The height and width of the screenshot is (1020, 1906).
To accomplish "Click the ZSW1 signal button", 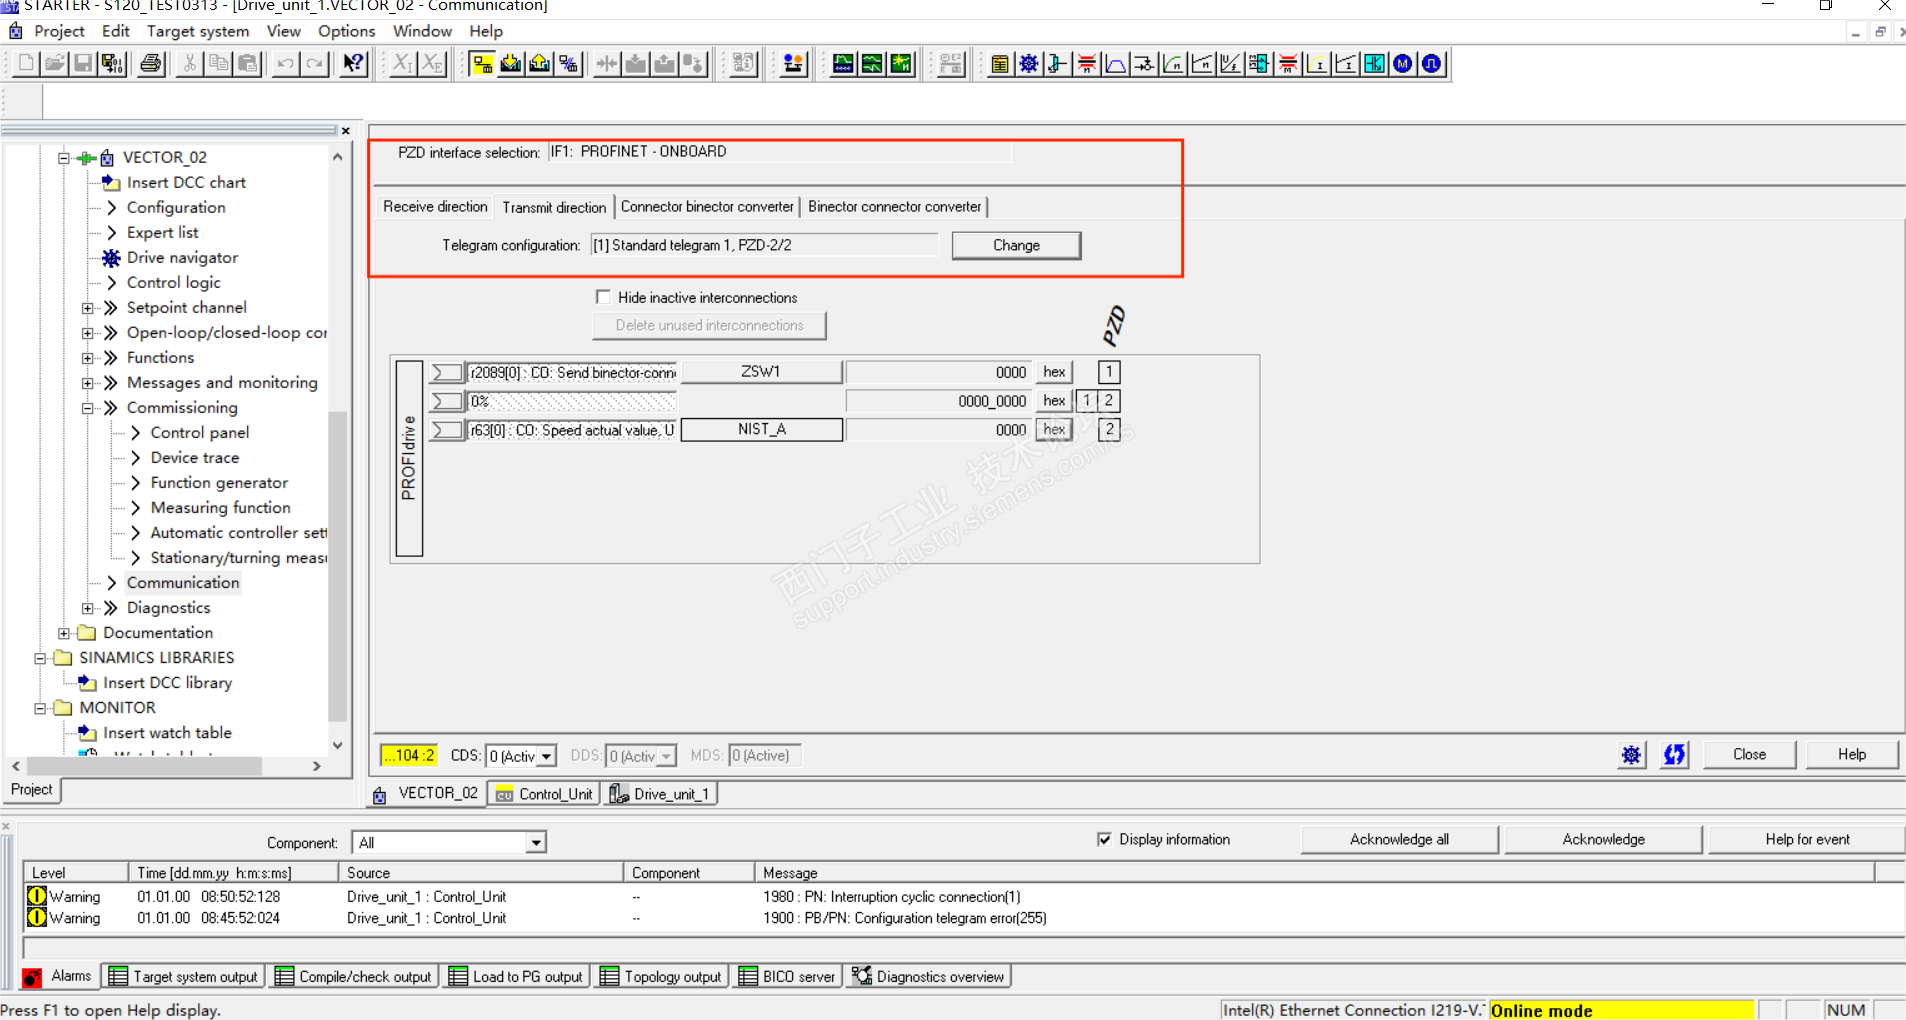I will click(x=761, y=372).
